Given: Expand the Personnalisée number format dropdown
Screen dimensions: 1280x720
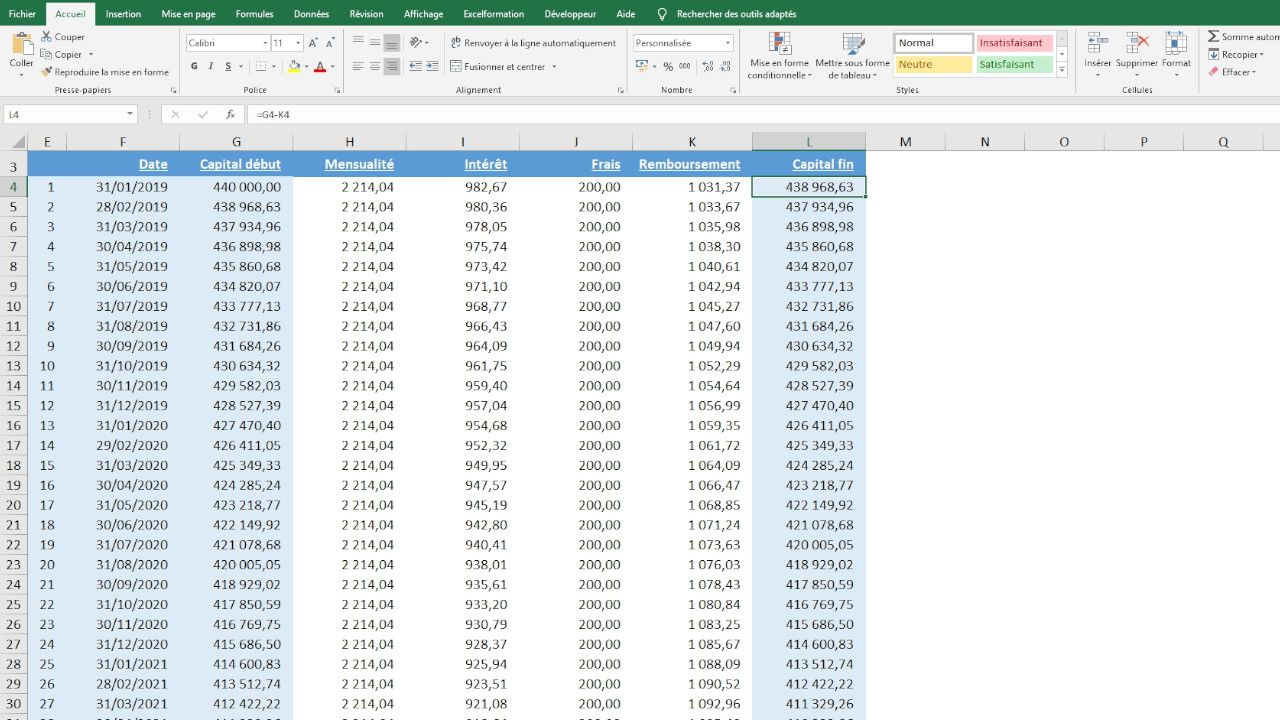Looking at the screenshot, I should click(x=727, y=43).
